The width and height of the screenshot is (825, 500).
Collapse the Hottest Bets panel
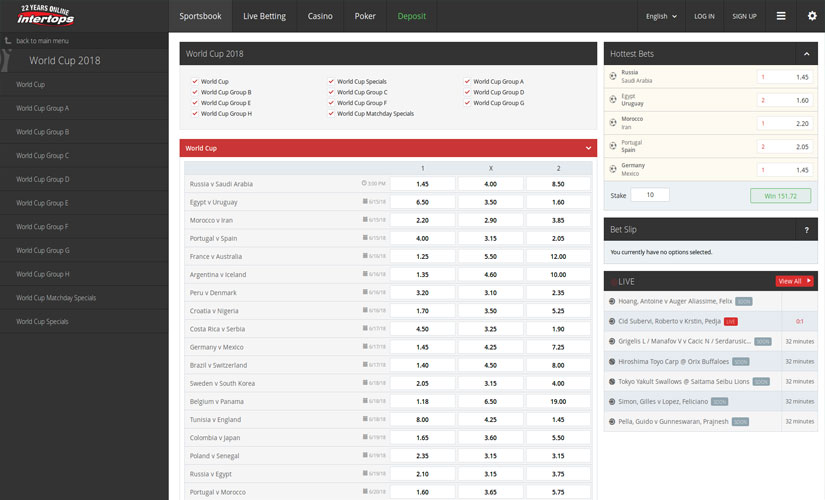coord(806,54)
